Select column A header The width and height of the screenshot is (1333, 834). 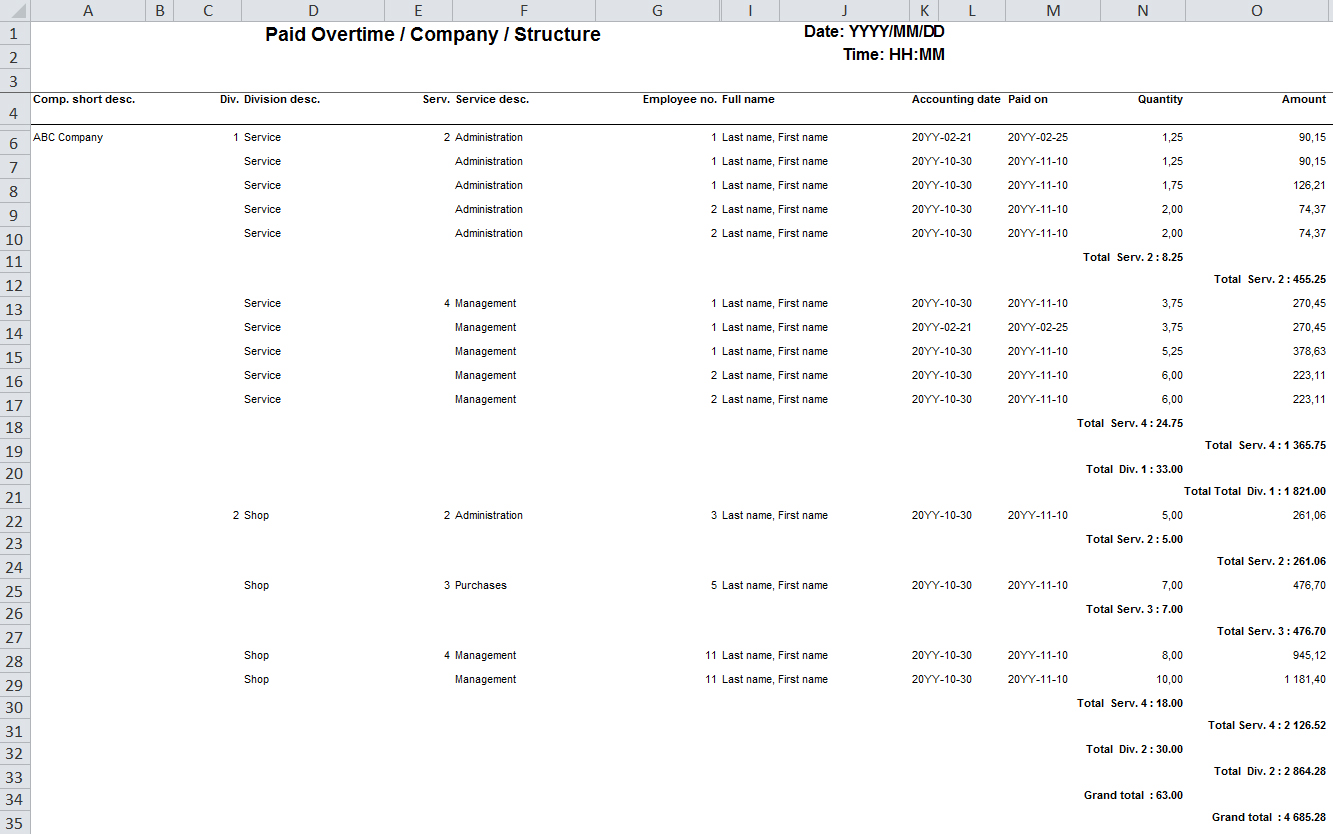click(x=88, y=11)
